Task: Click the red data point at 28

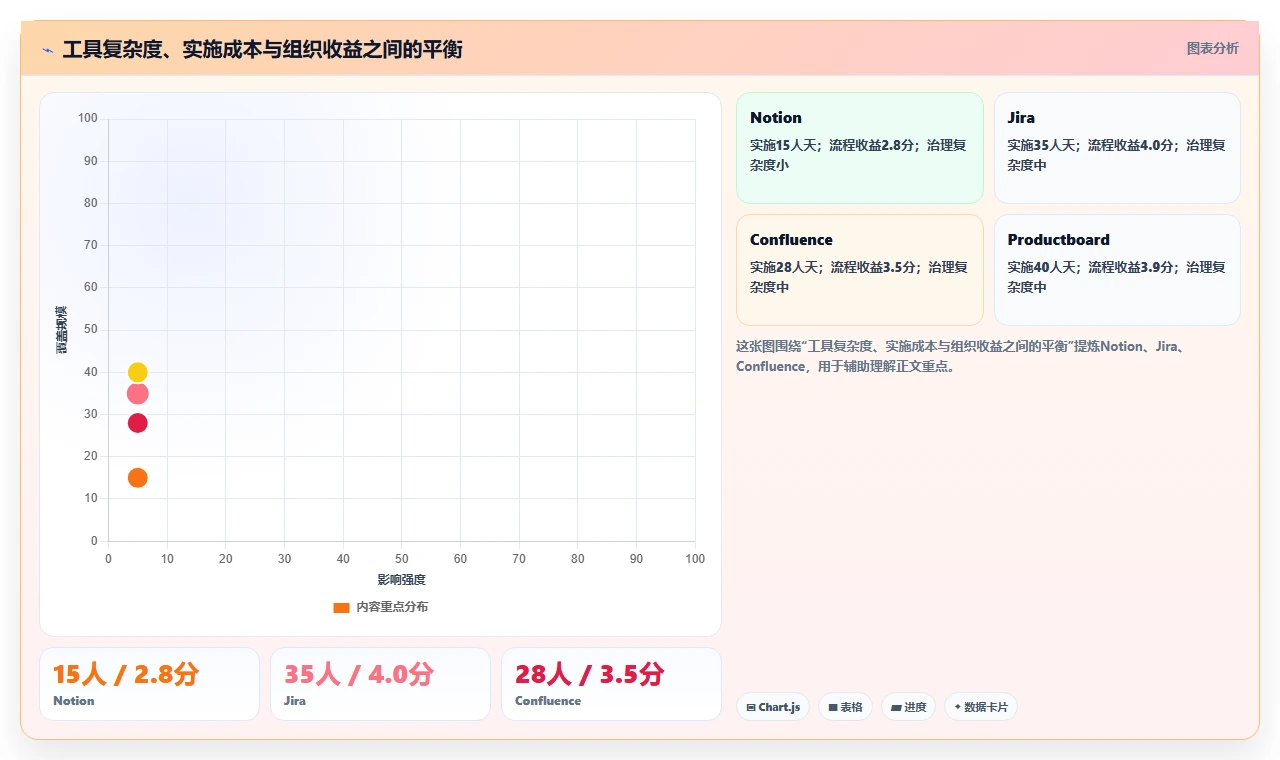Action: [138, 423]
